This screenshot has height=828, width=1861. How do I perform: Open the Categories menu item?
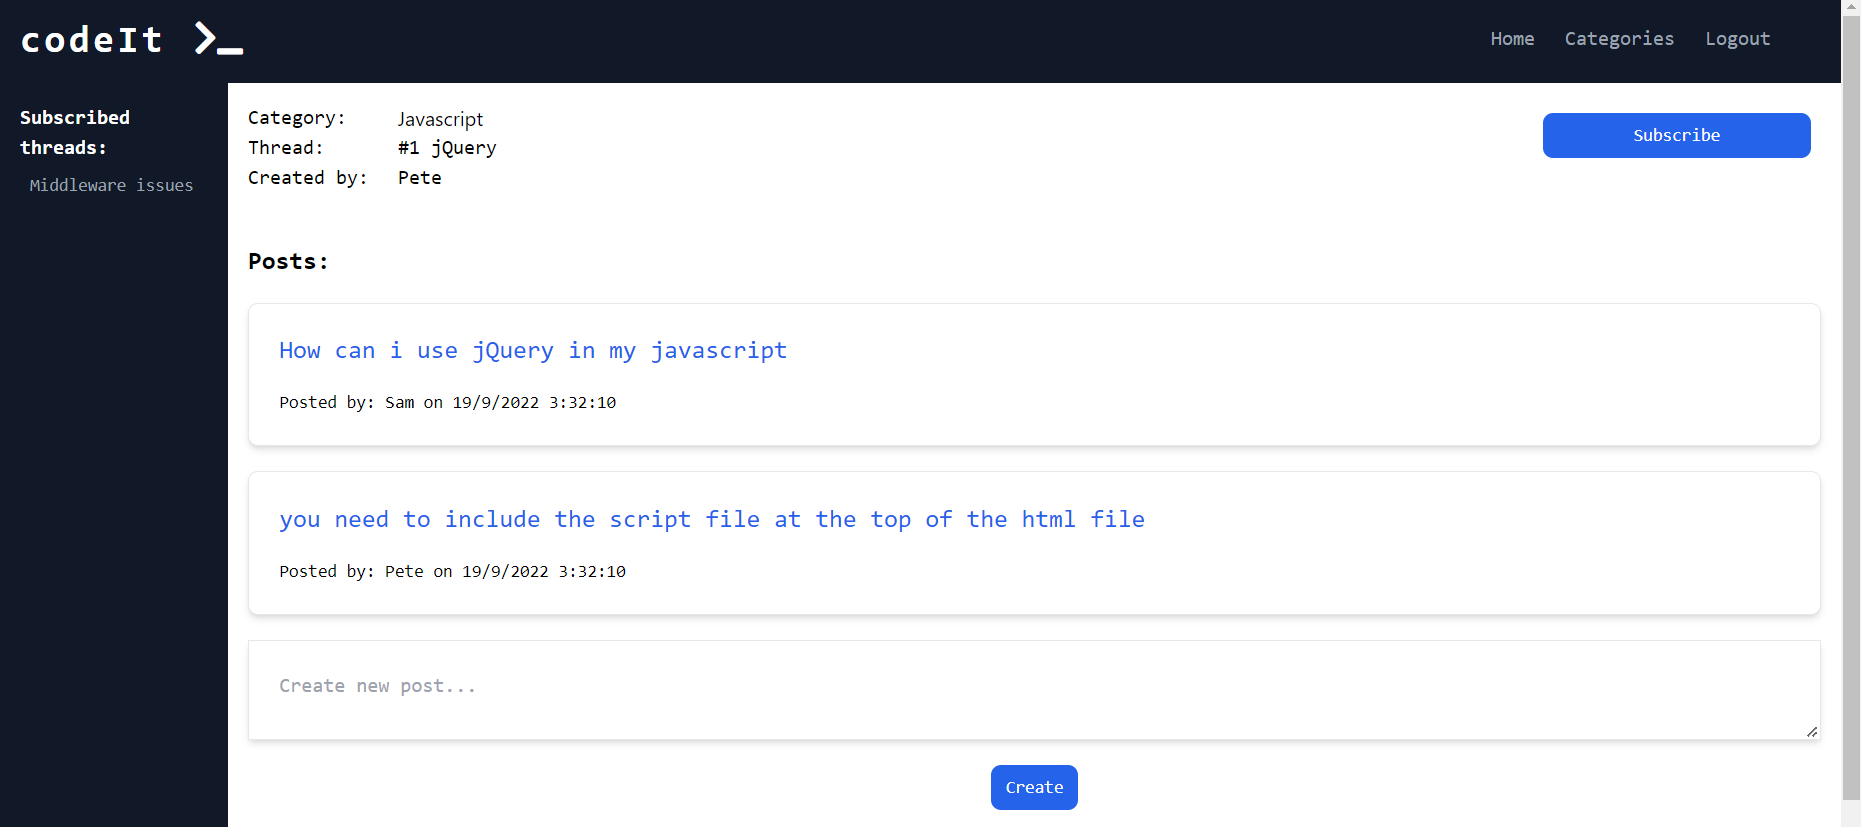pos(1618,39)
